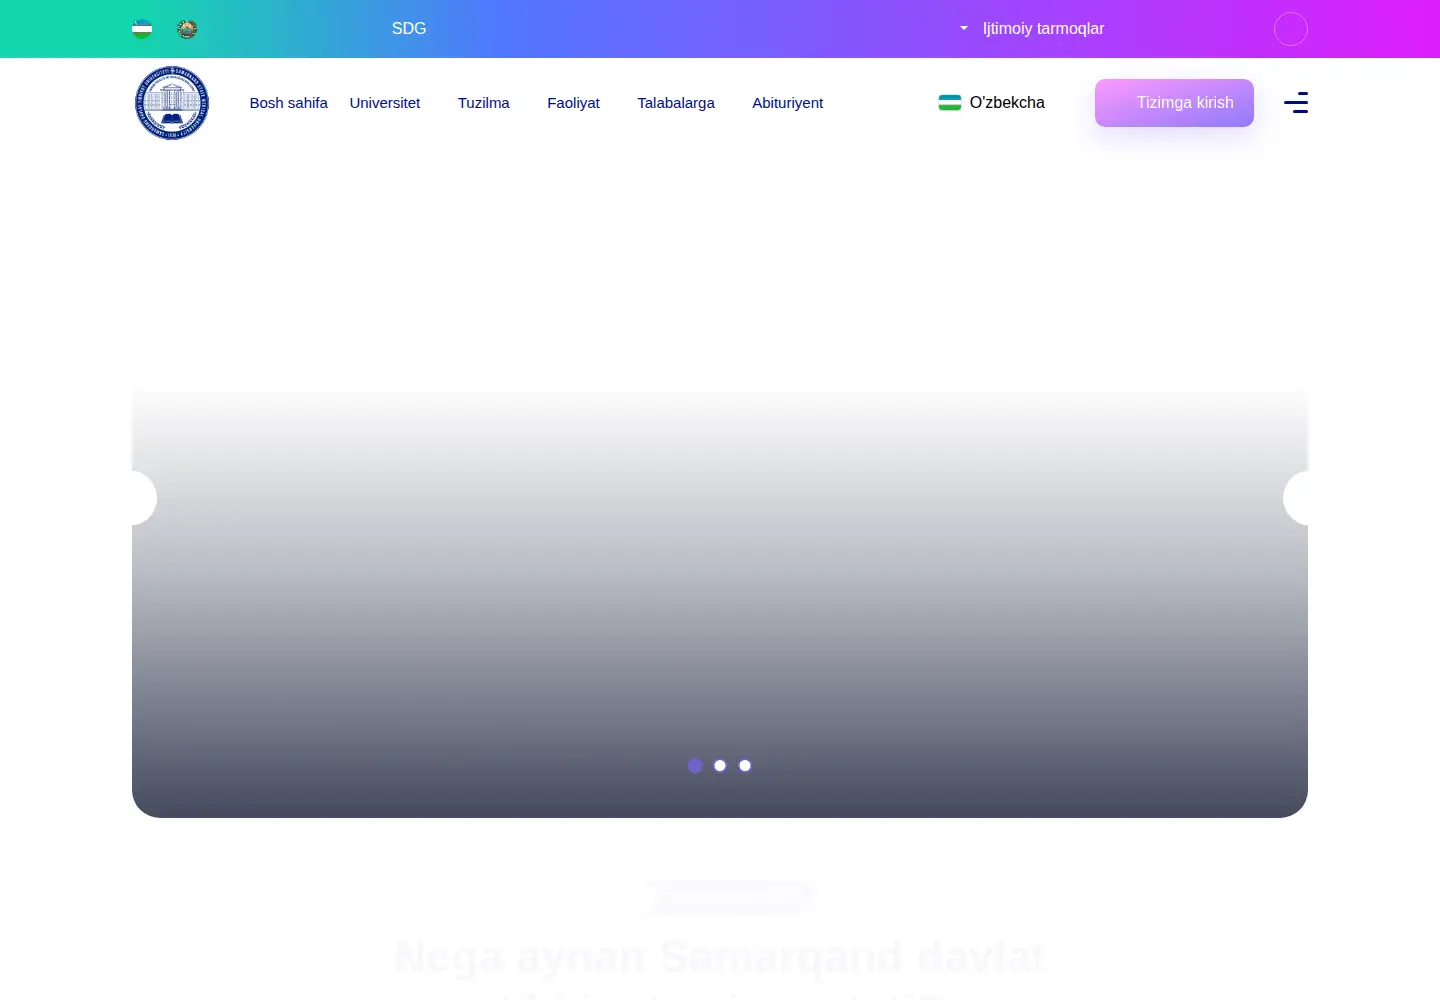Open the university logo home link
This screenshot has width=1440, height=1000.
(172, 103)
